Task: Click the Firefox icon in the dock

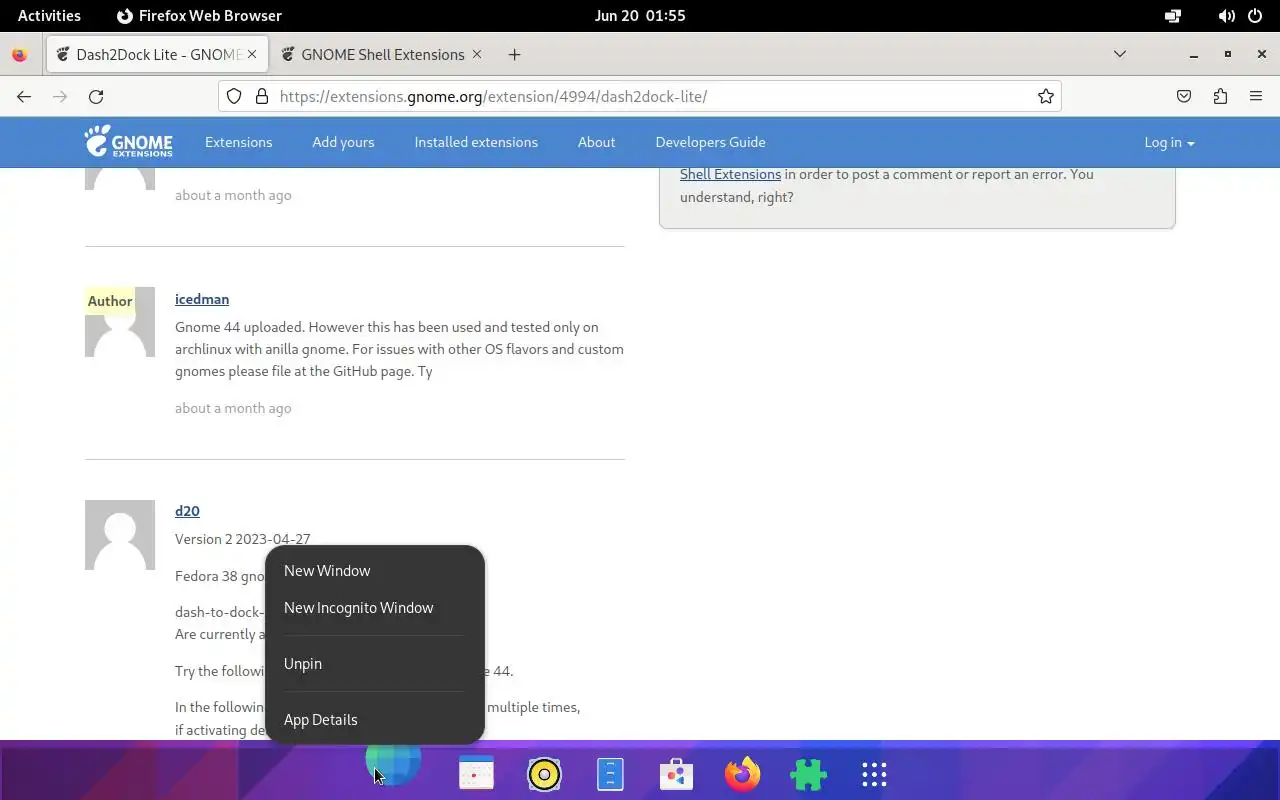Action: pos(742,774)
